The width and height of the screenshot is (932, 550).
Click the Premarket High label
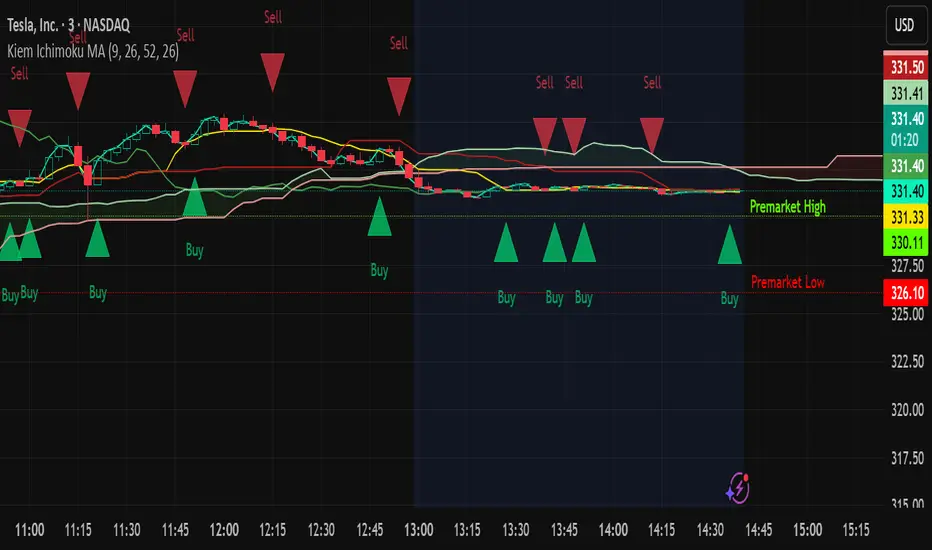(788, 206)
